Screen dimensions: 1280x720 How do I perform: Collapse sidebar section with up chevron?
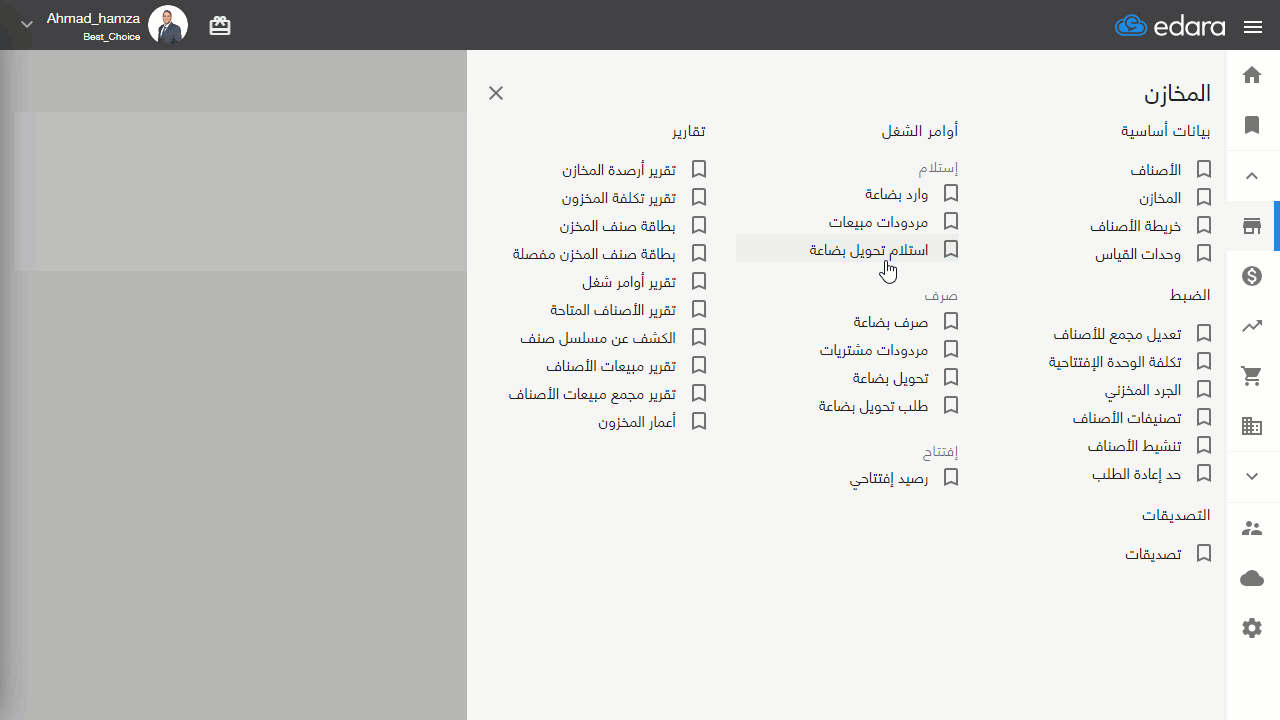coord(1252,176)
